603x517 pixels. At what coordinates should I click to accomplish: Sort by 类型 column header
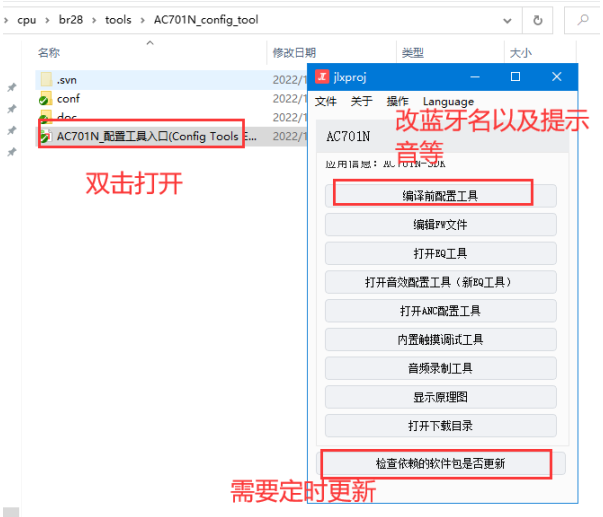pyautogui.click(x=413, y=53)
